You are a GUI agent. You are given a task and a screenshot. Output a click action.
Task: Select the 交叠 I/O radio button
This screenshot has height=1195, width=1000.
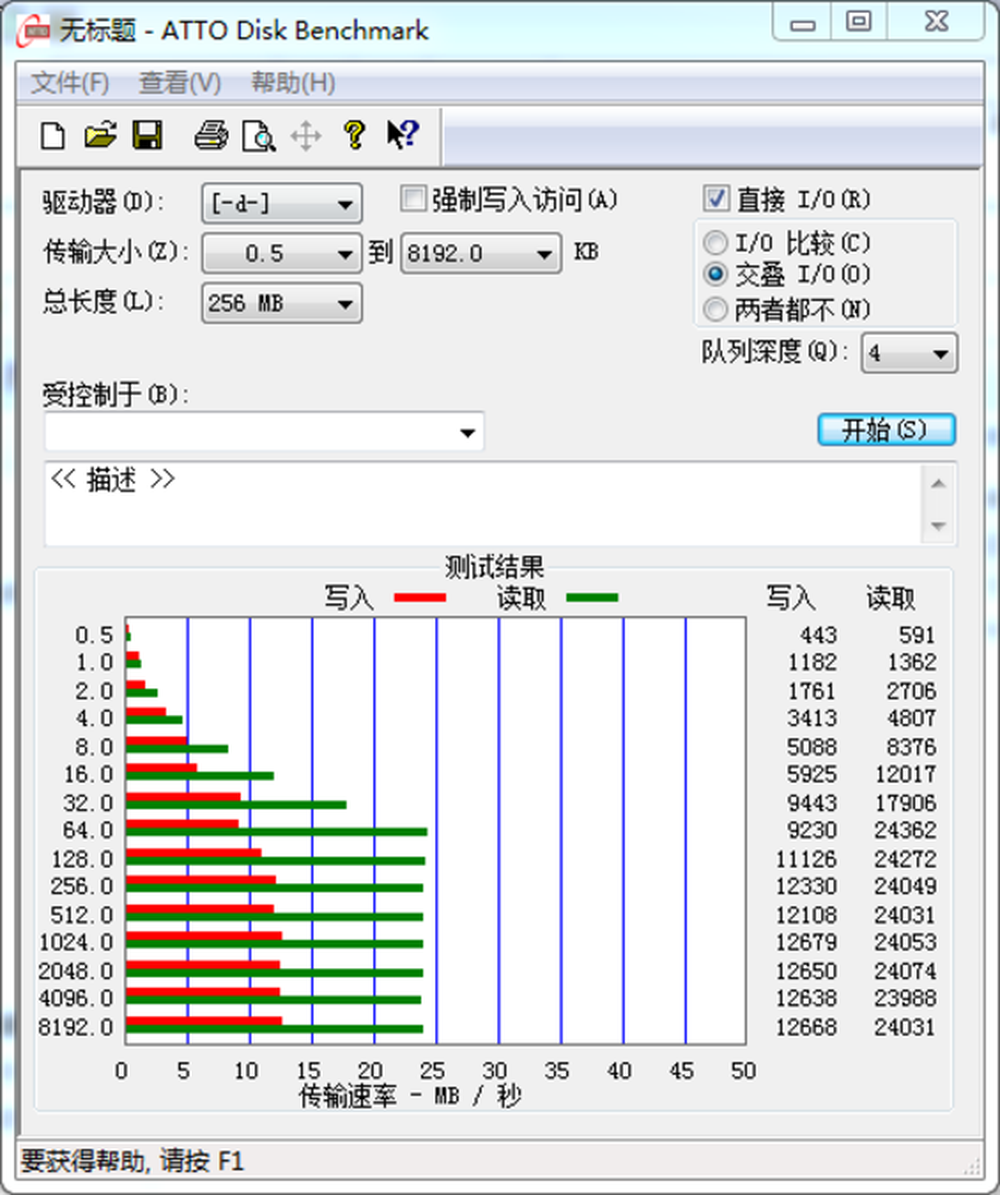715,274
